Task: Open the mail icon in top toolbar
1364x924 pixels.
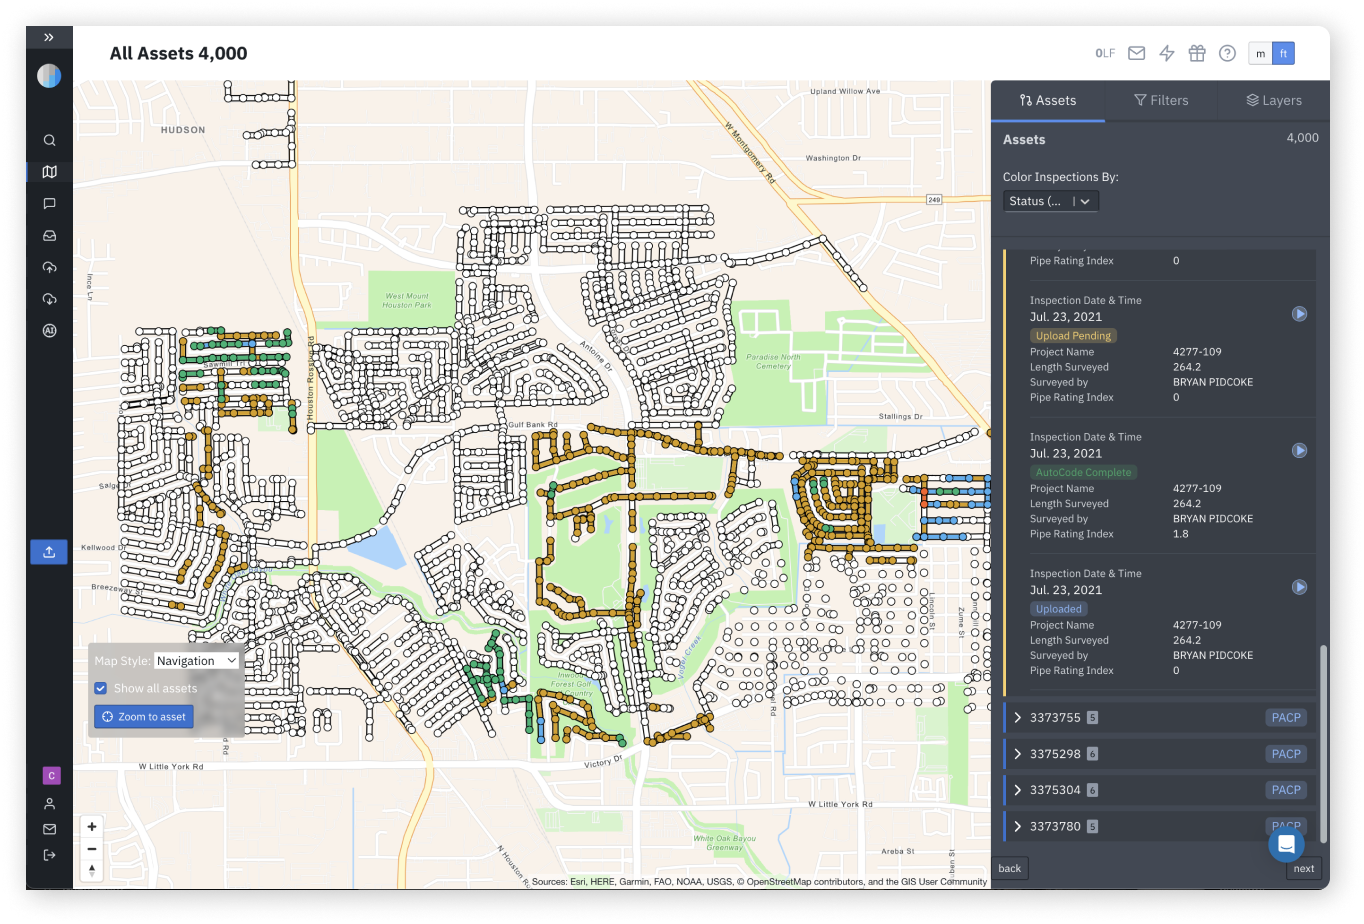Action: [x=1137, y=53]
